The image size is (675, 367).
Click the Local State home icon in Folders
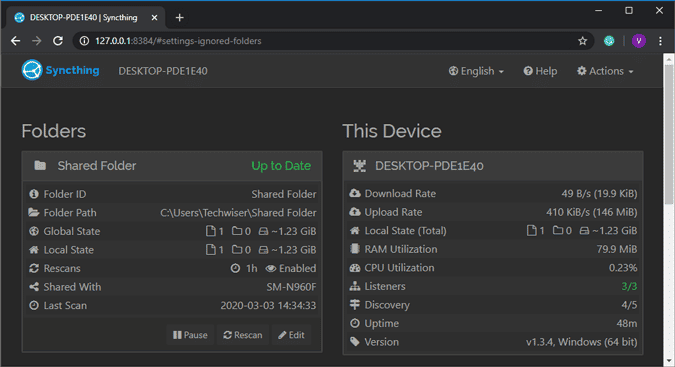34,250
